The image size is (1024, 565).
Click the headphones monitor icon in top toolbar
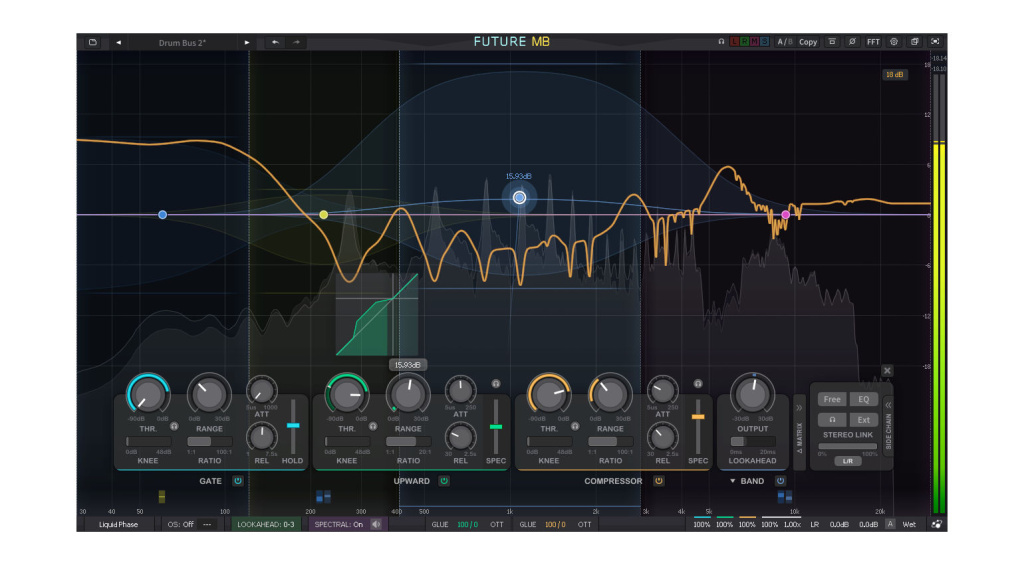click(x=721, y=42)
